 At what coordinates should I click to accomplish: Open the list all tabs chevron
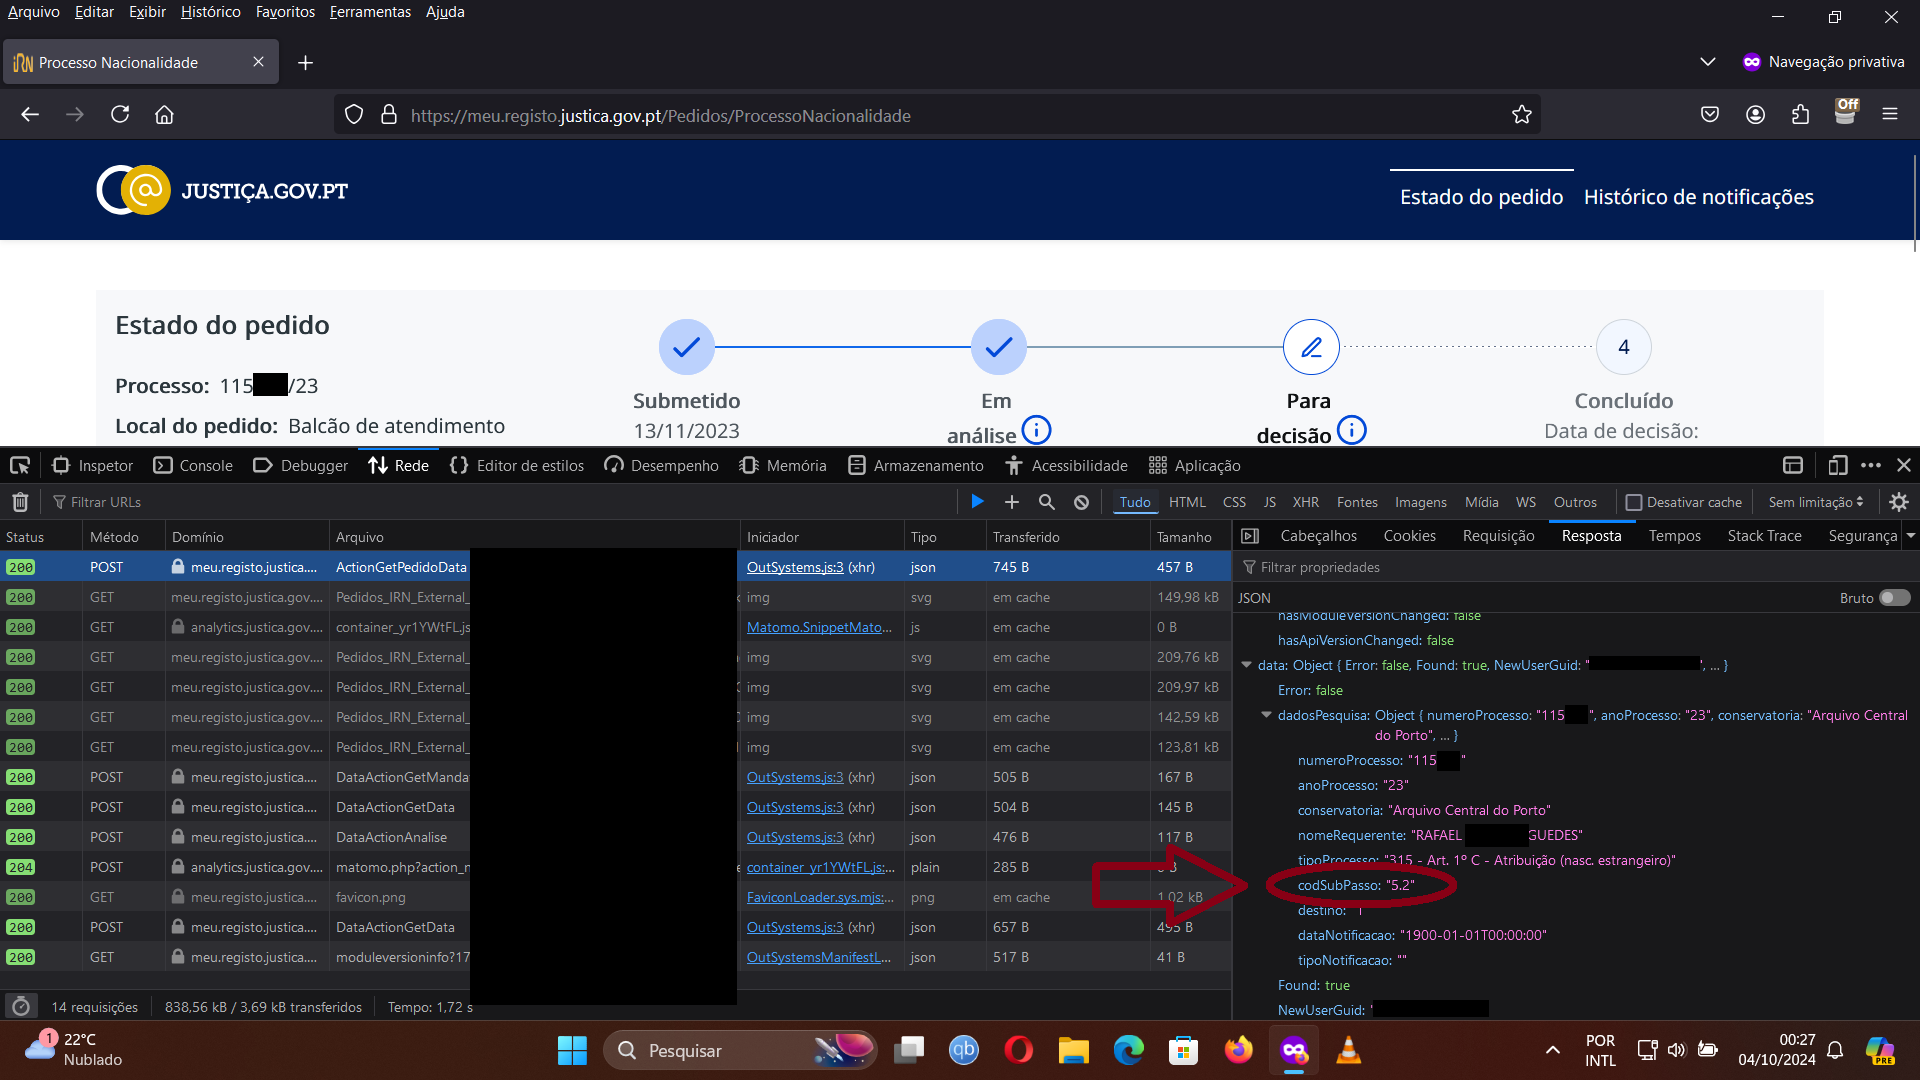tap(1708, 62)
